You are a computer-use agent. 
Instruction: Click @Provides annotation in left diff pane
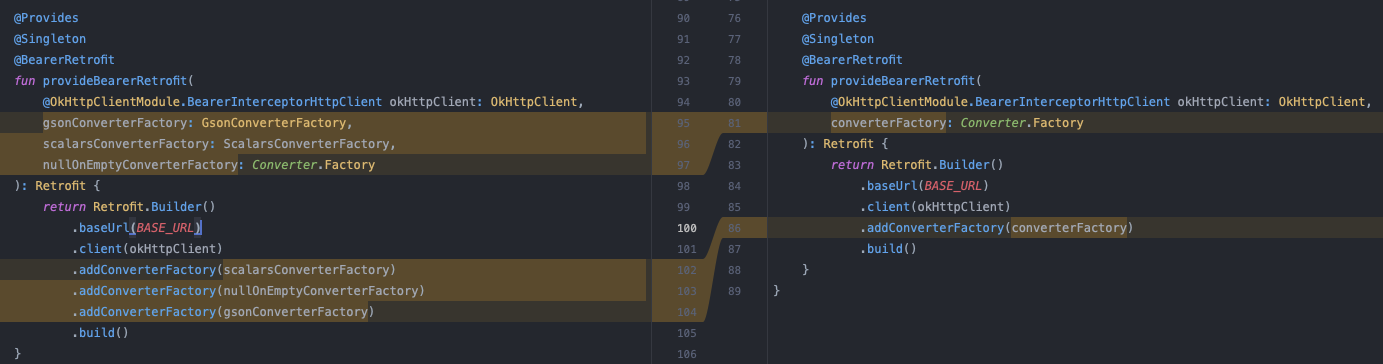click(46, 18)
